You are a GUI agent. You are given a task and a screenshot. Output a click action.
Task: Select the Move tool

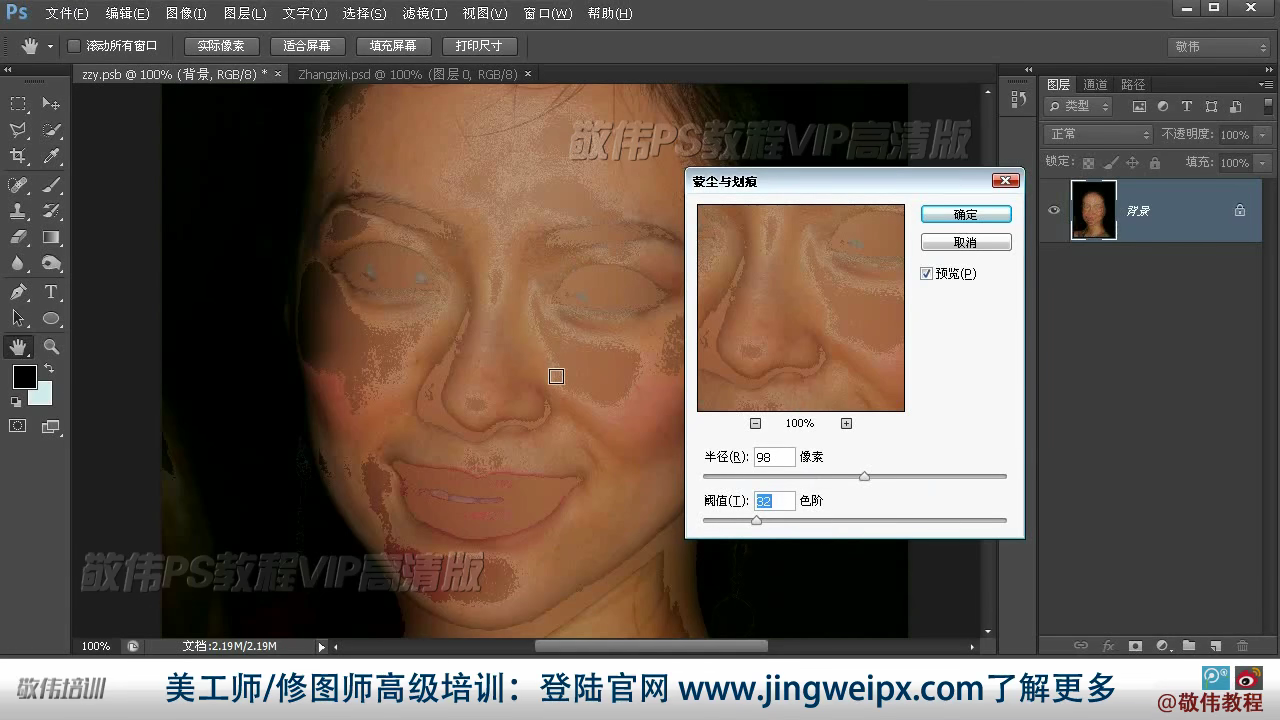coord(51,104)
